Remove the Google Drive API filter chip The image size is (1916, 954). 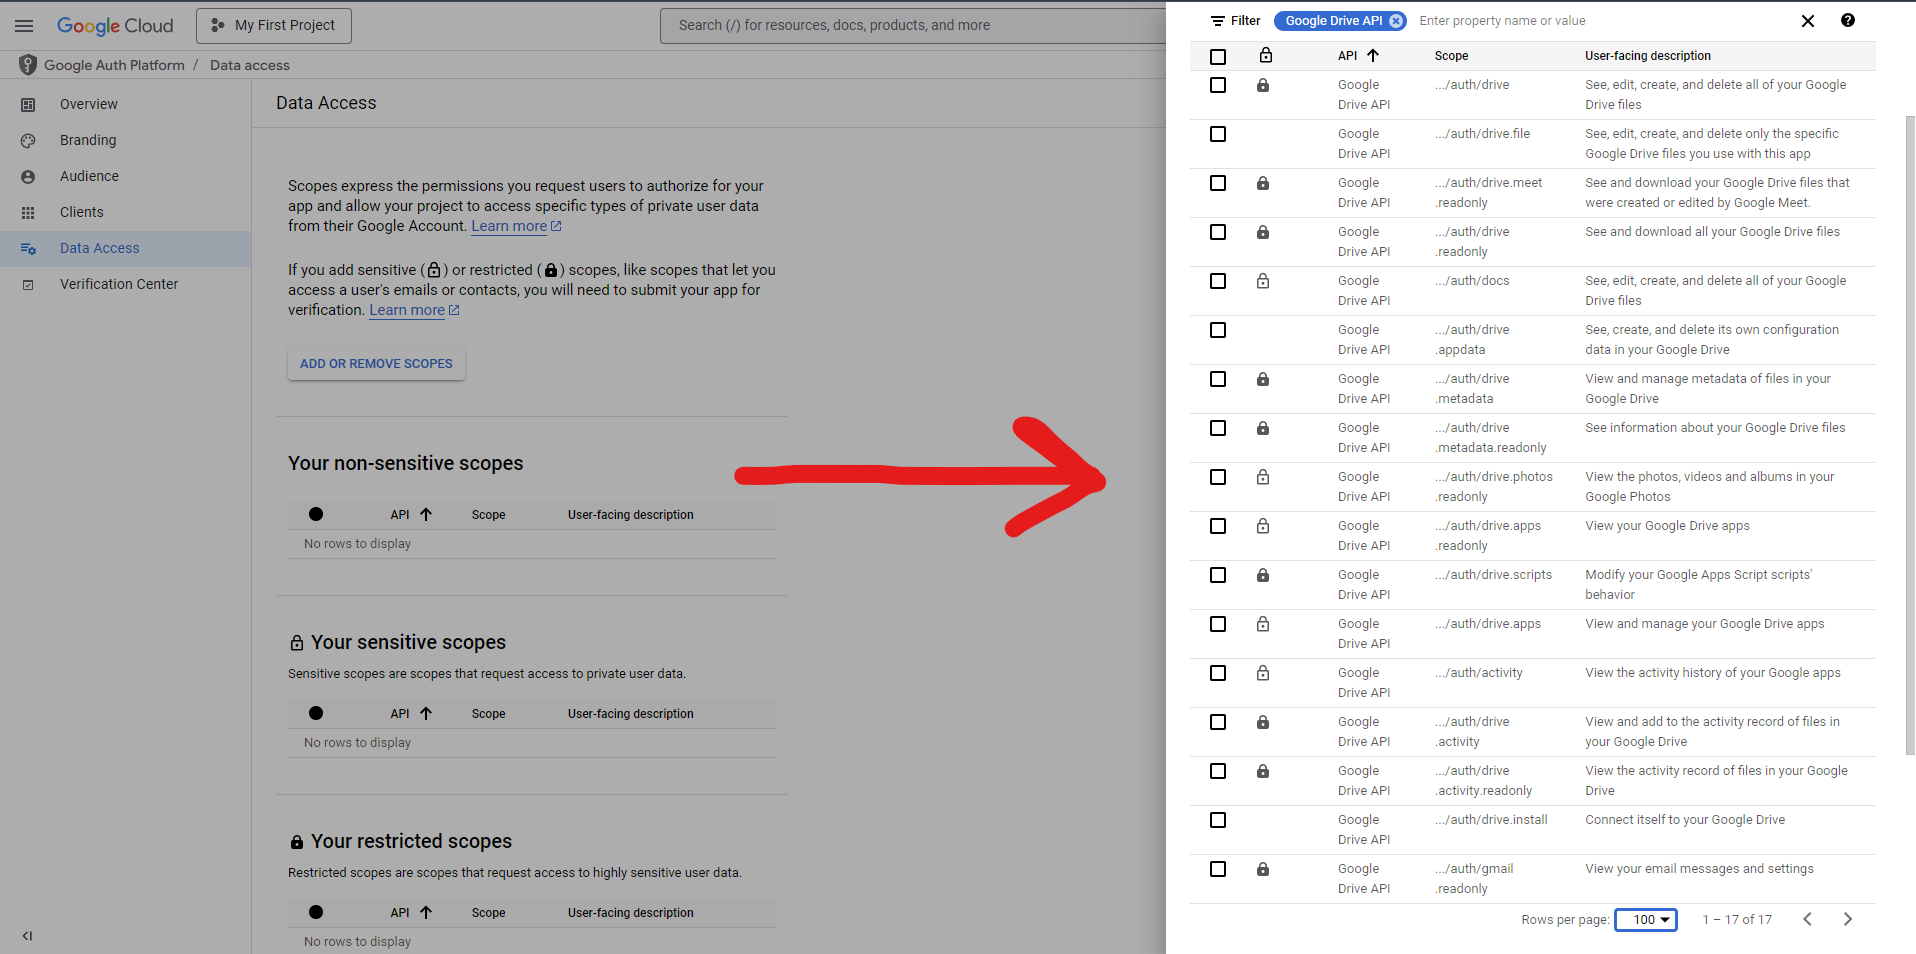(1396, 21)
